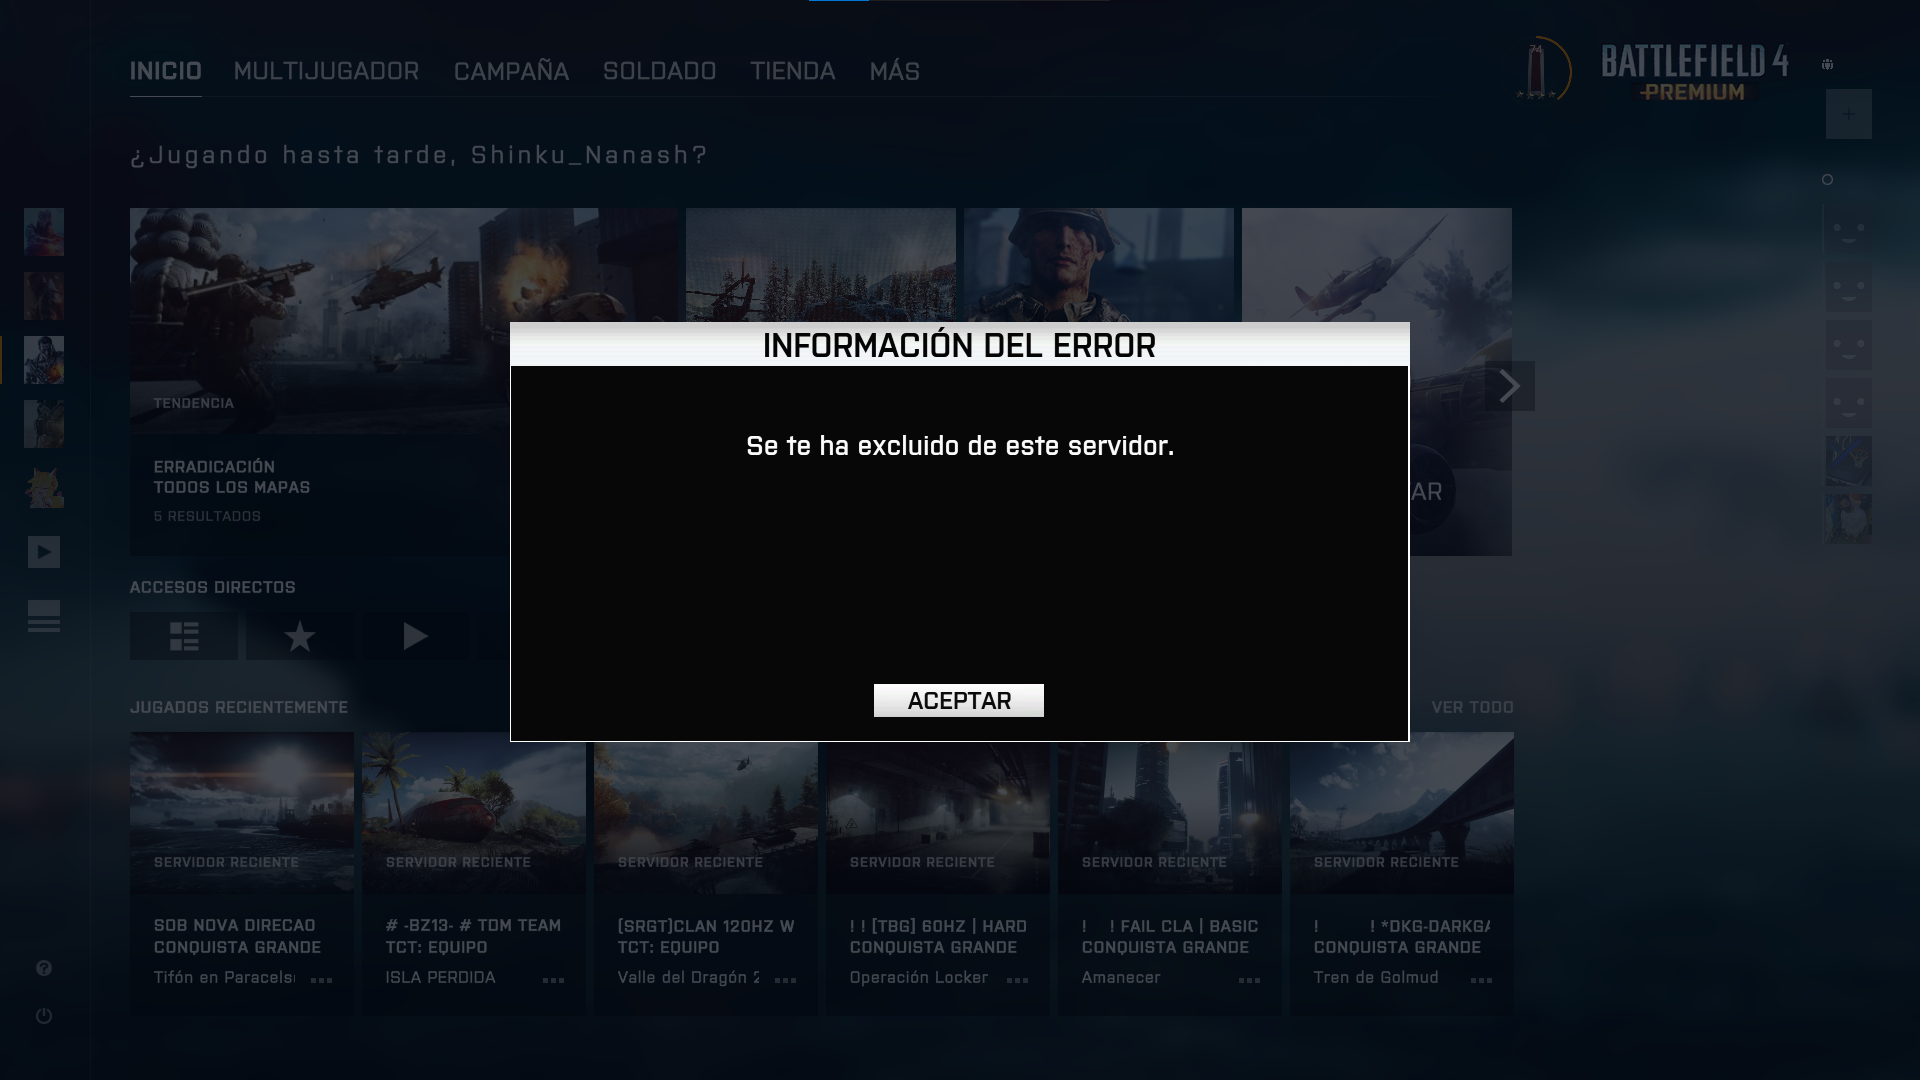
Task: Select the first game tile in left sidebar
Action: coord(44,232)
